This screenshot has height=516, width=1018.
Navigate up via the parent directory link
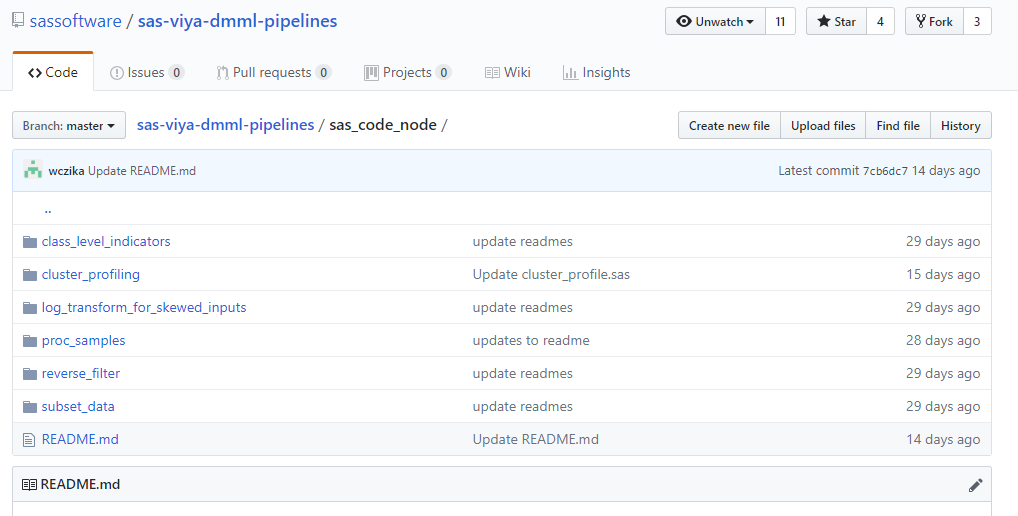click(48, 210)
